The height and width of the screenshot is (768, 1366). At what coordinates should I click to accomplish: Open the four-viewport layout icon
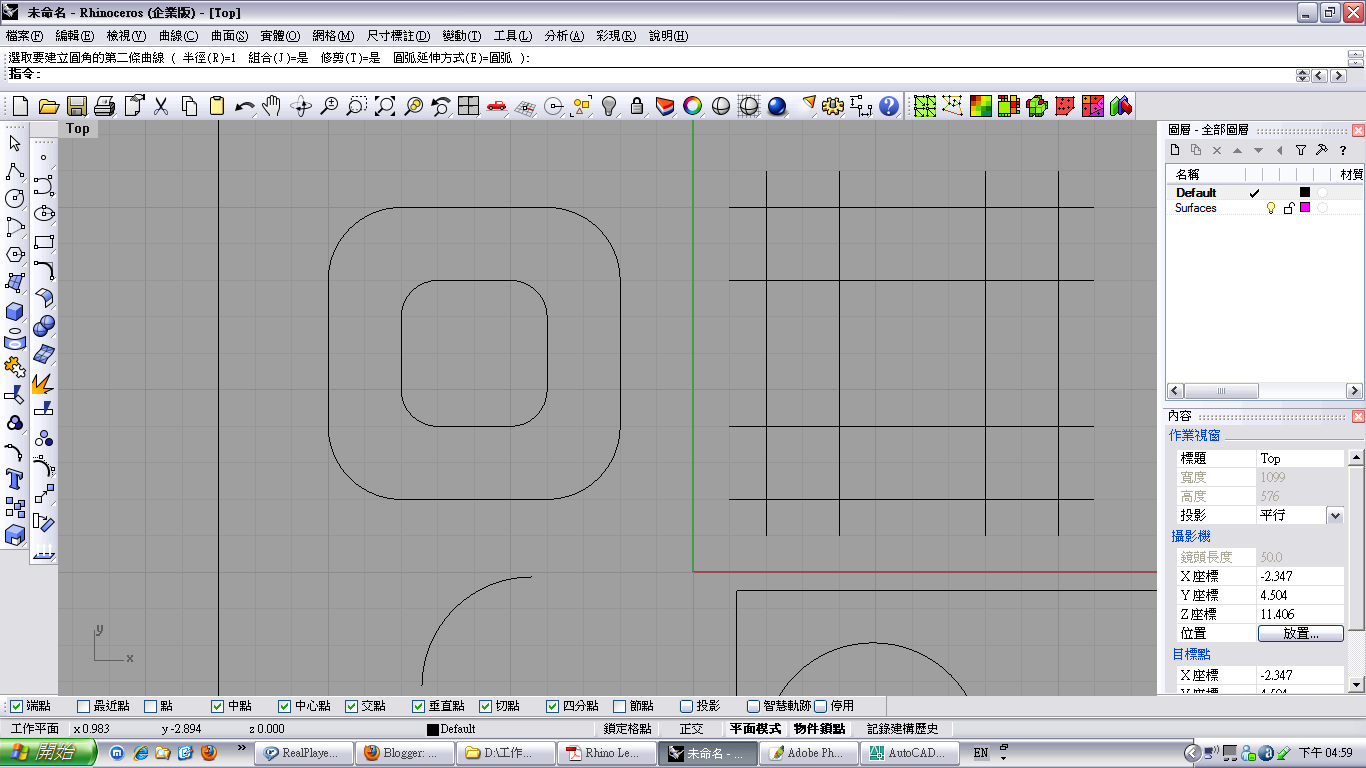[x=469, y=105]
